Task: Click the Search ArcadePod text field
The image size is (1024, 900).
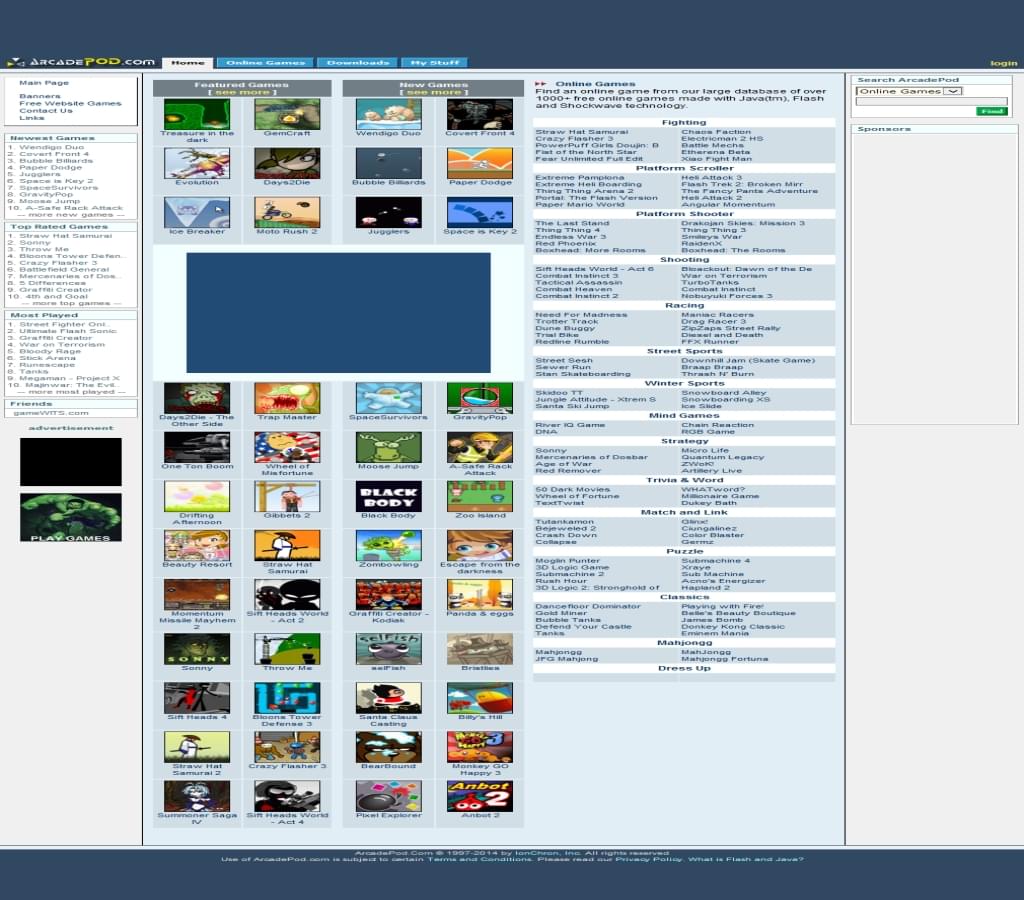Action: pyautogui.click(x=931, y=101)
